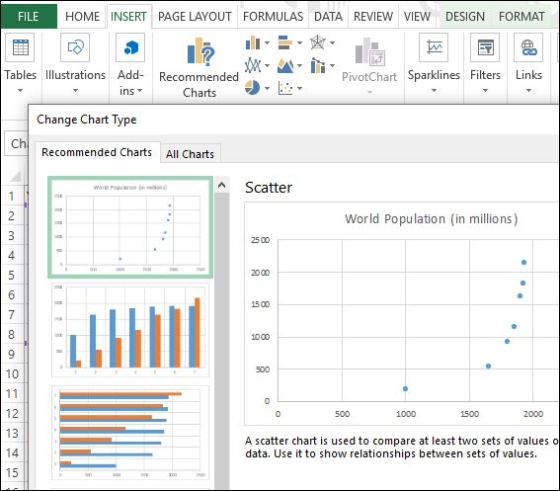Insert a line chart icon
Screen dimensions: 560x491
pos(253,65)
